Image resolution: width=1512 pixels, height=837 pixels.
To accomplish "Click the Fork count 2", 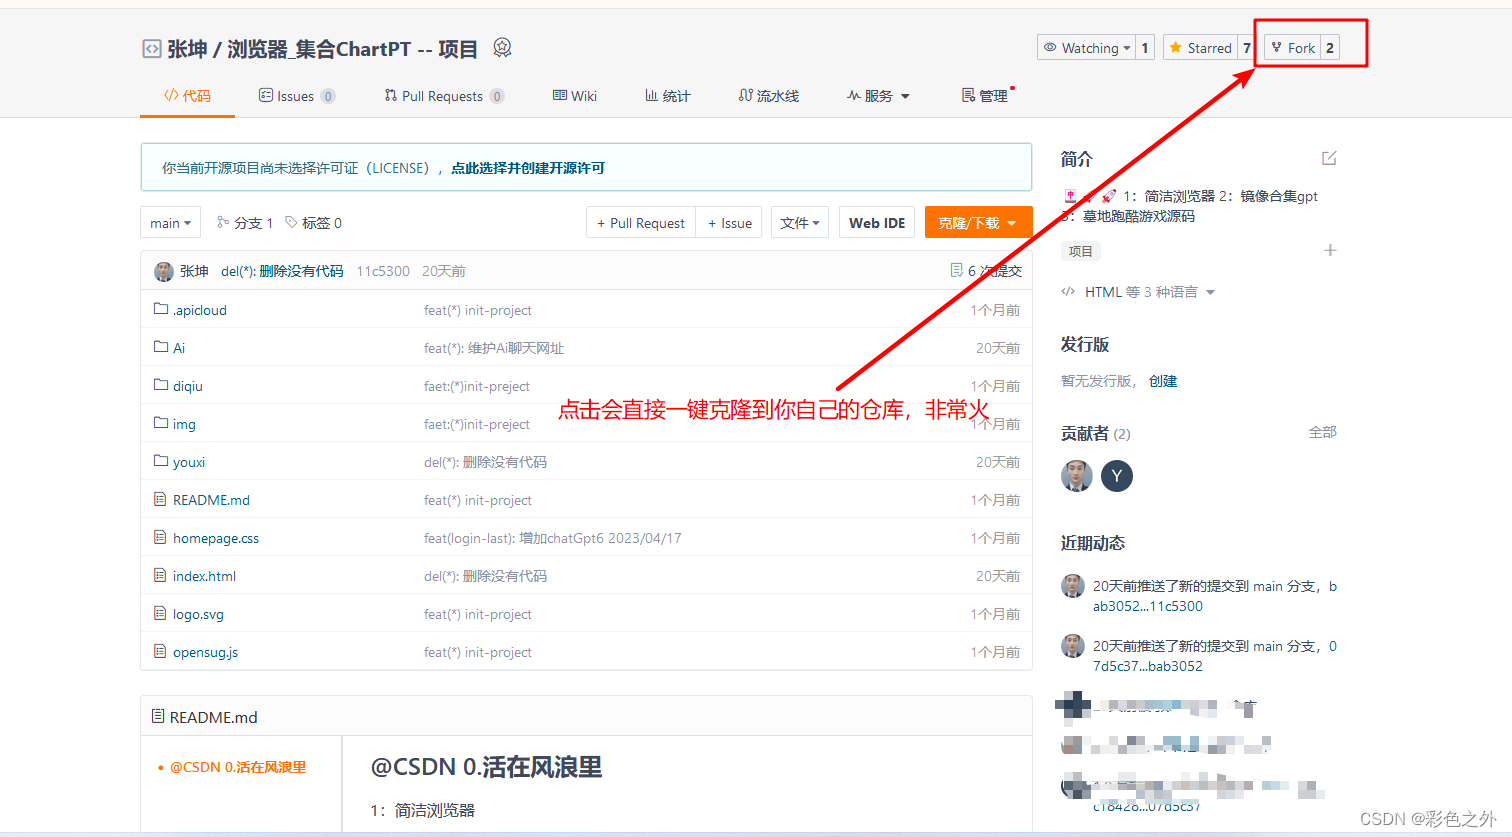I will pyautogui.click(x=1330, y=48).
